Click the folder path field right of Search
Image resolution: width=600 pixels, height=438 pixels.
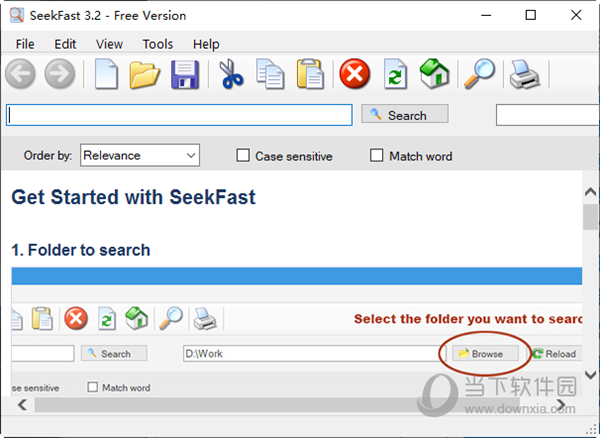point(548,115)
